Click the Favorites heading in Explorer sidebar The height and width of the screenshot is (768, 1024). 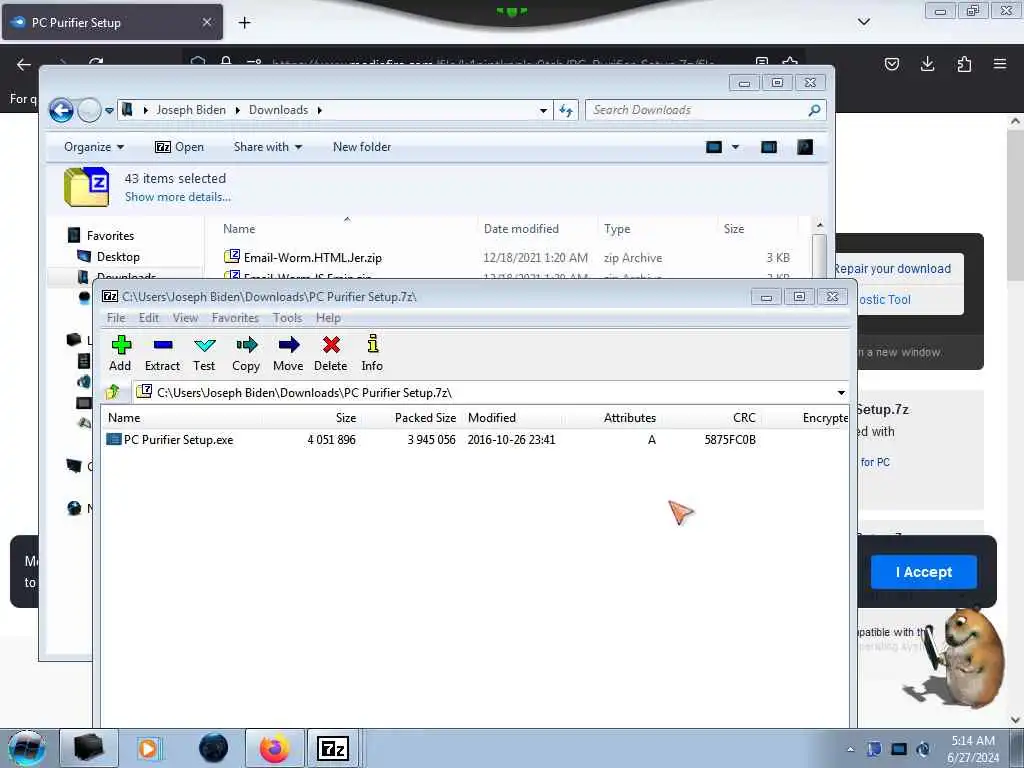point(110,236)
